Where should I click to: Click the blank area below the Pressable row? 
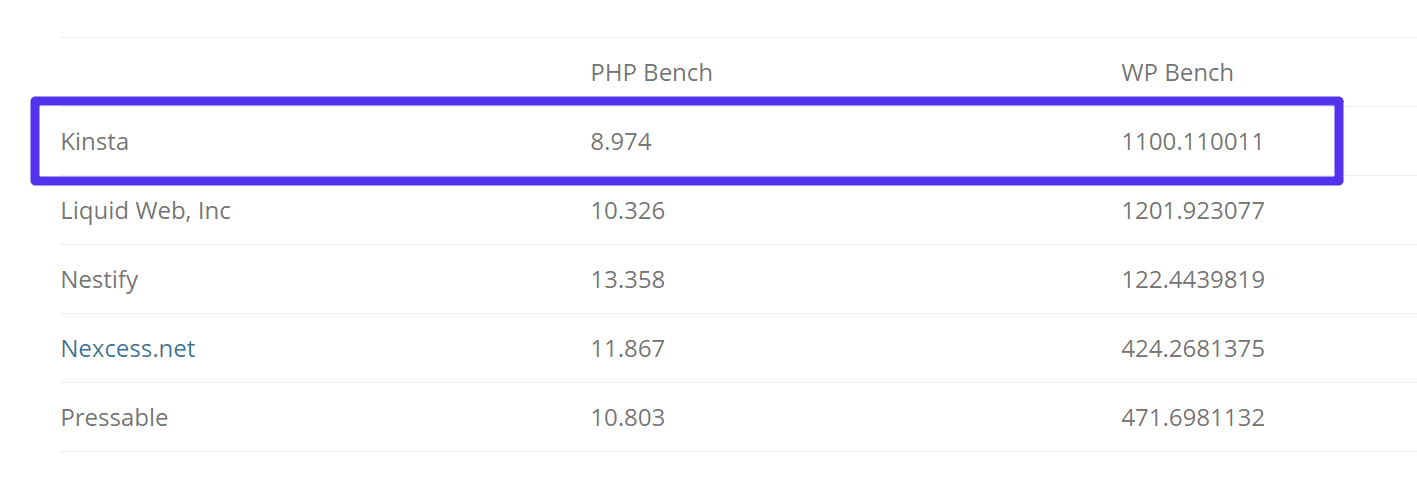tap(700, 468)
